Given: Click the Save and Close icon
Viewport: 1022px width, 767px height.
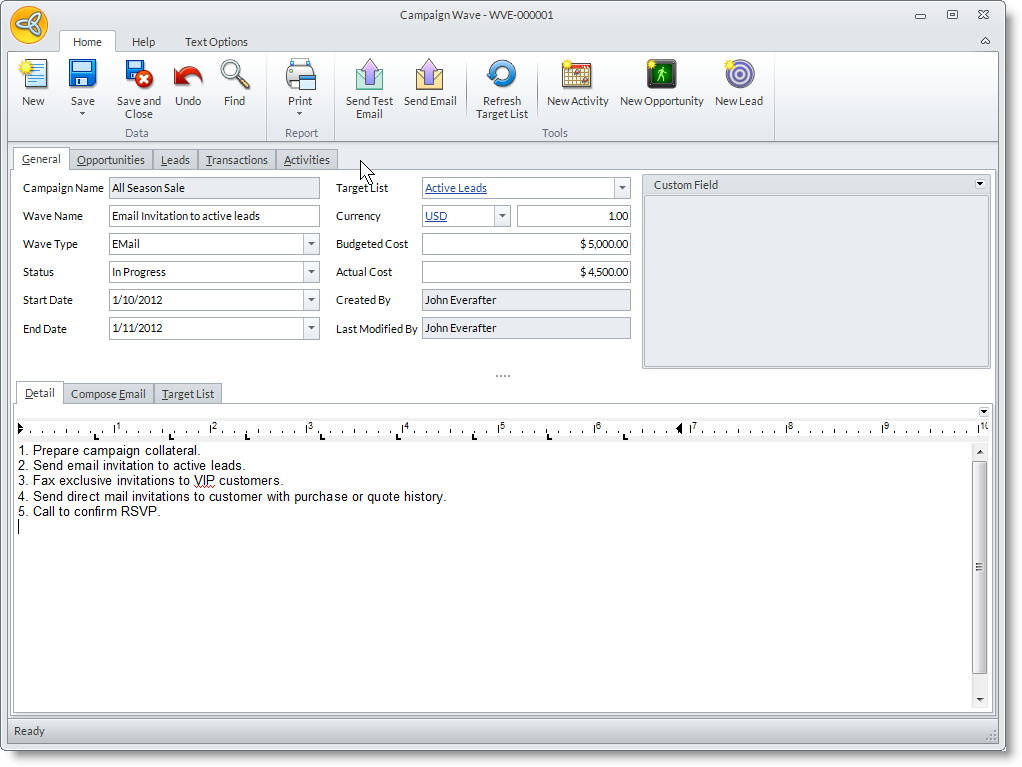Looking at the screenshot, I should 138,76.
